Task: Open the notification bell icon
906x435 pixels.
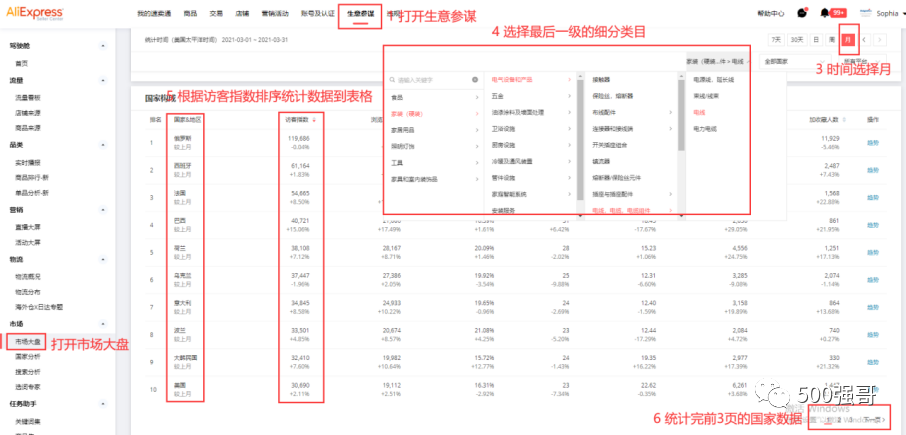Action: (825, 13)
